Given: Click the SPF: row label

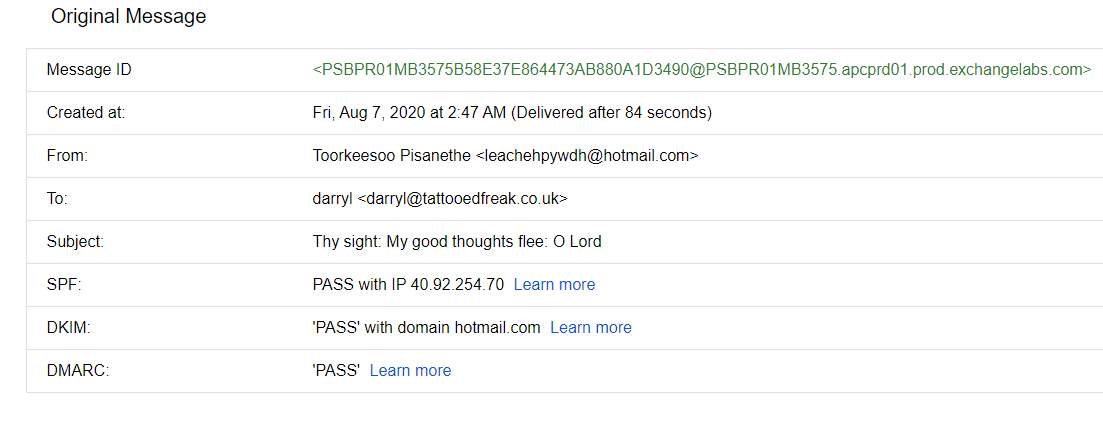Looking at the screenshot, I should (63, 285).
